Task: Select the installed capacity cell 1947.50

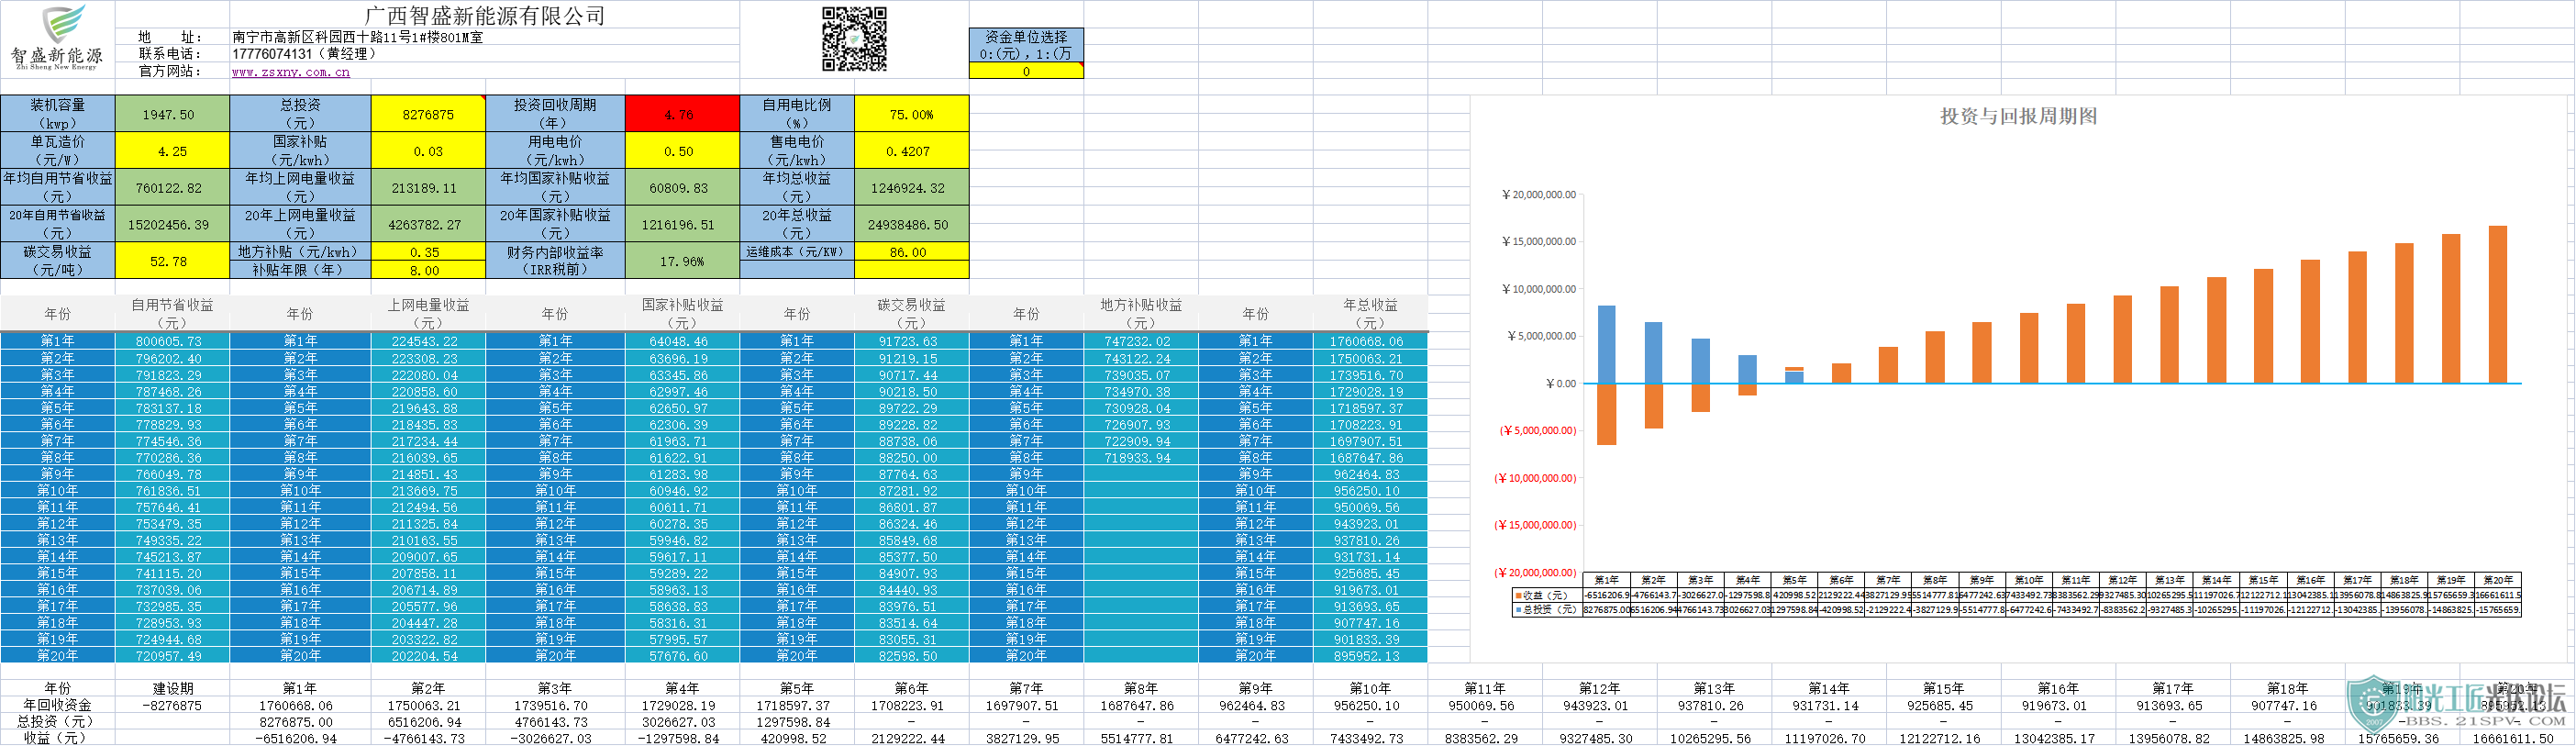Action: [172, 114]
